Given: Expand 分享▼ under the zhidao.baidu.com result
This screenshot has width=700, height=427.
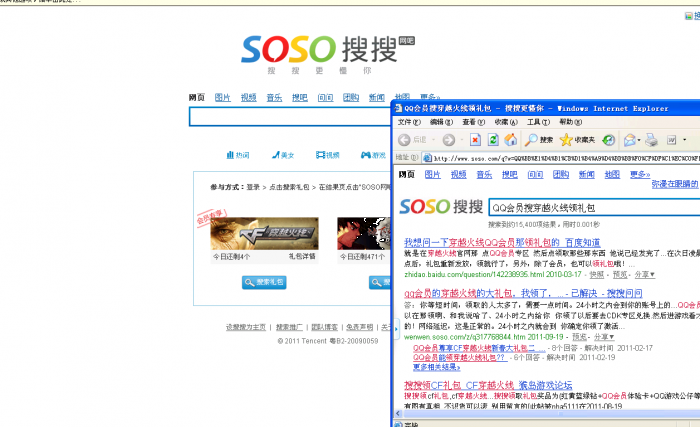Looking at the screenshot, I should point(645,275).
